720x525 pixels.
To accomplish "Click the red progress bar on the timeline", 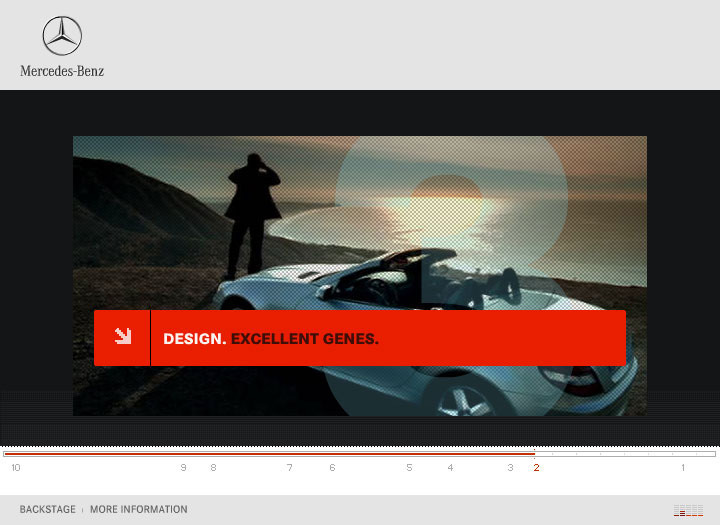I will [270, 454].
